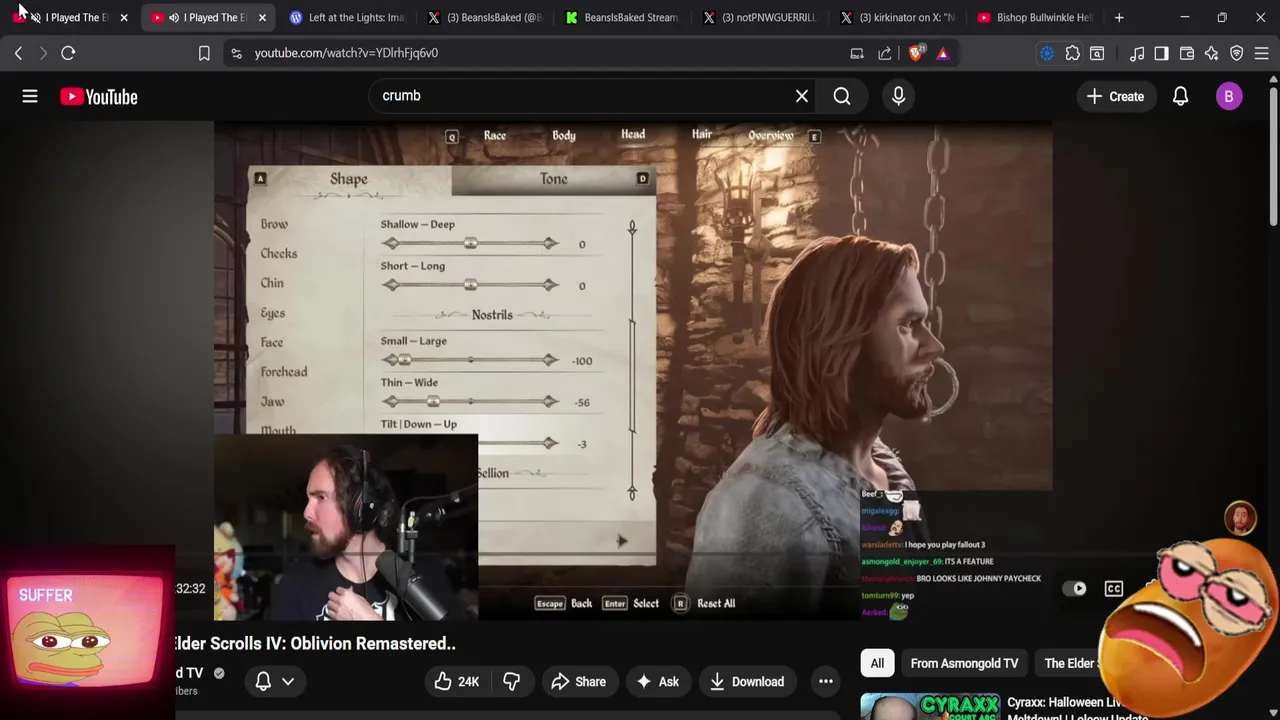Screen dimensions: 1280x720
Task: Click the page vertical scrollbar
Action: point(1273,156)
